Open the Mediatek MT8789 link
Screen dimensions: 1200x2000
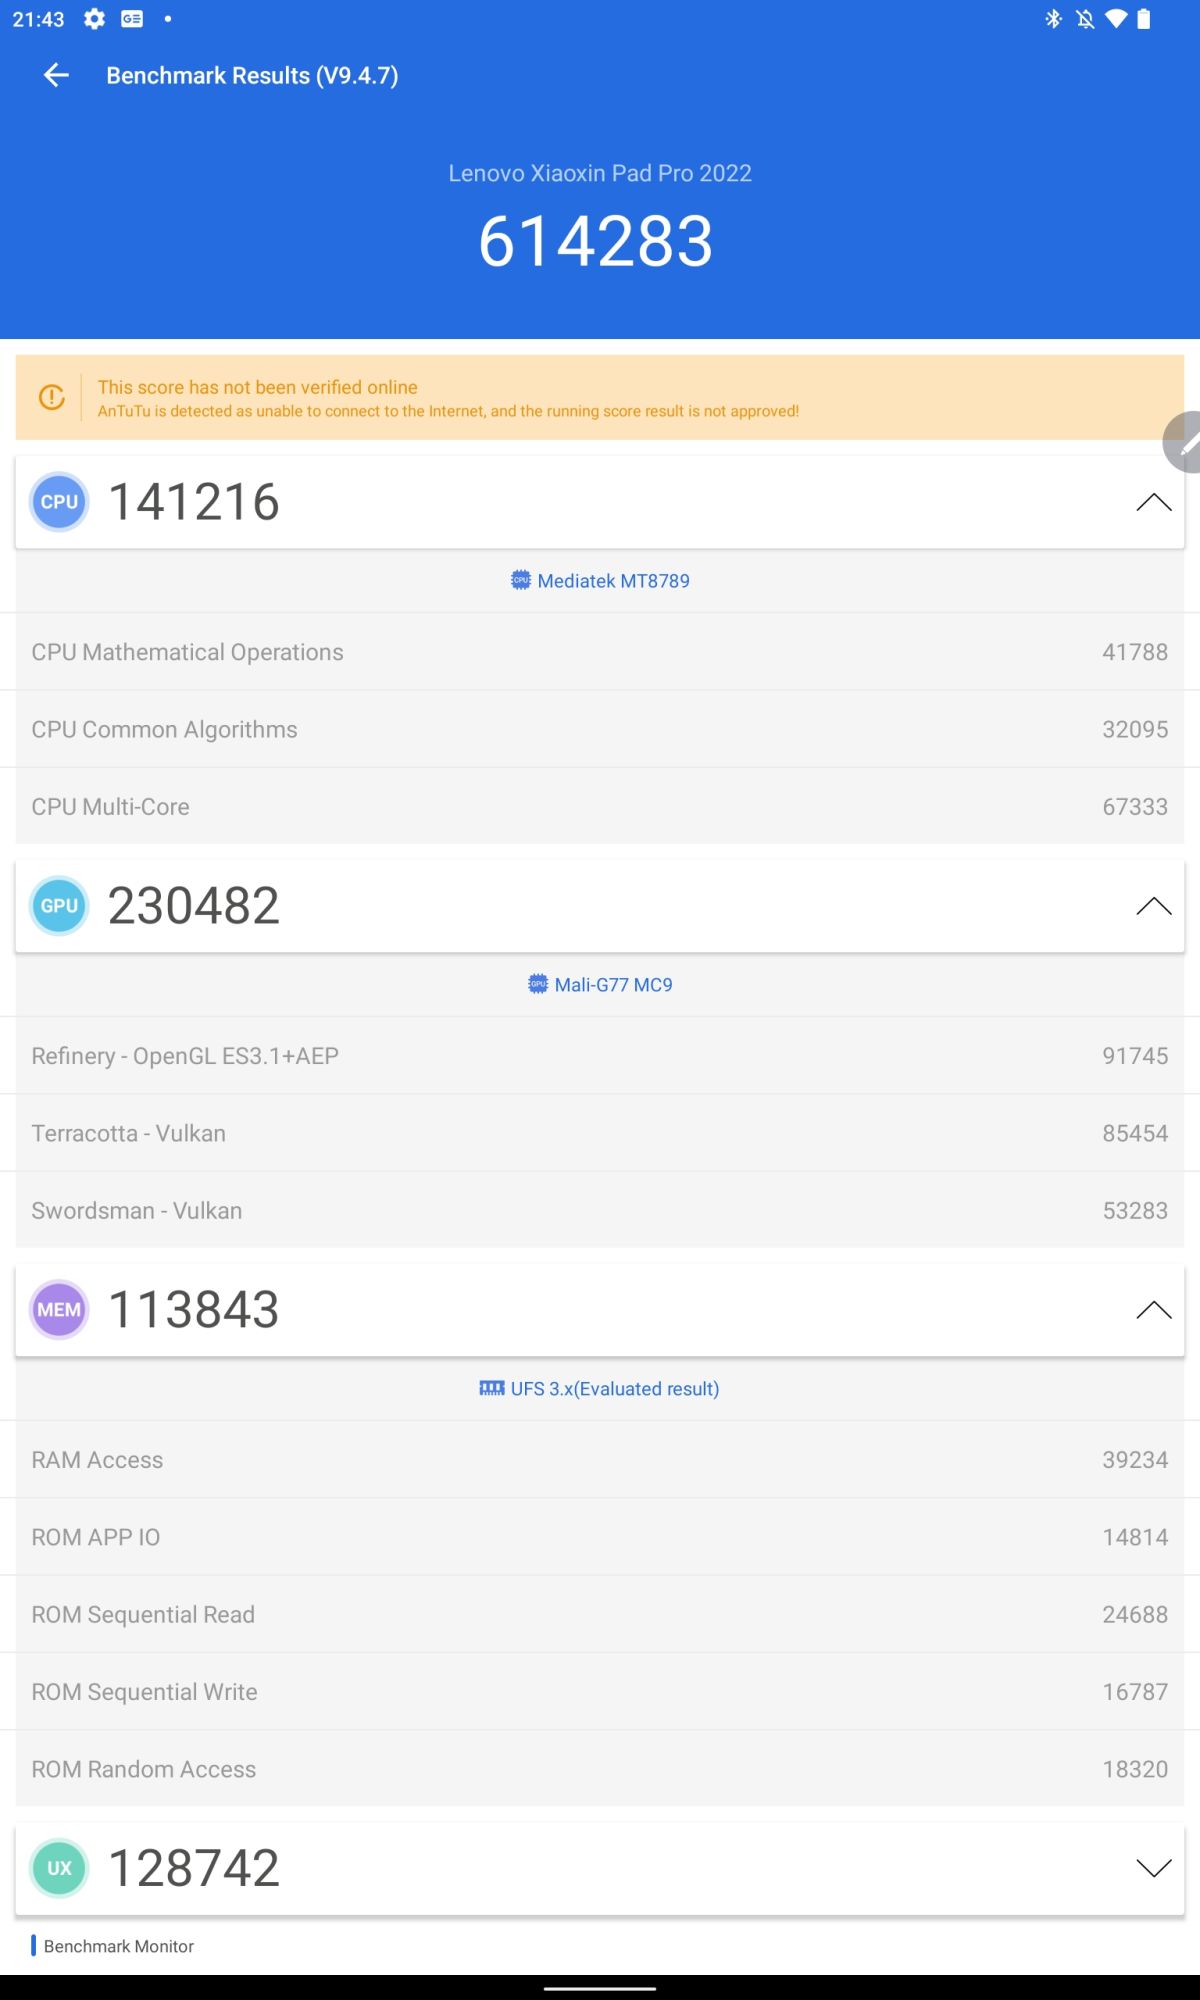[x=613, y=581]
